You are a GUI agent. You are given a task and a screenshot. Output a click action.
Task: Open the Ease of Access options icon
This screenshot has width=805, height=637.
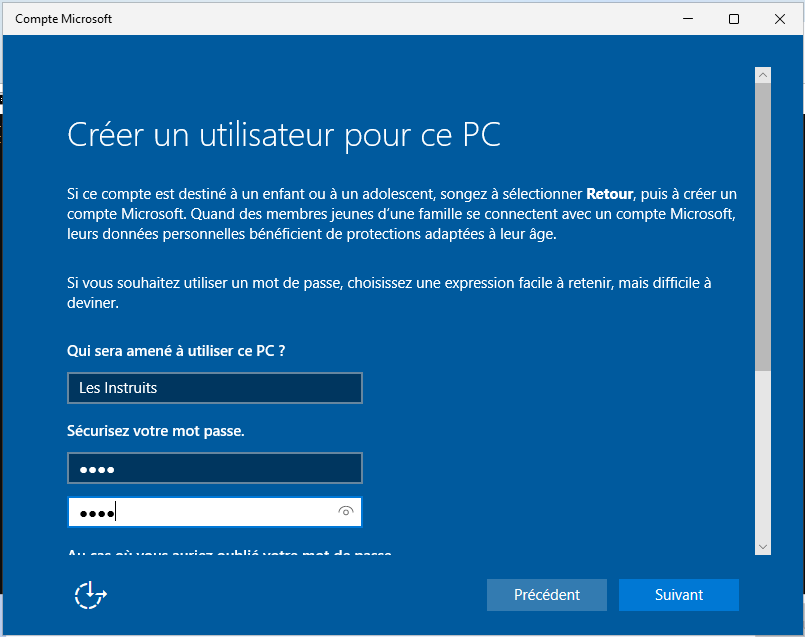click(x=90, y=595)
